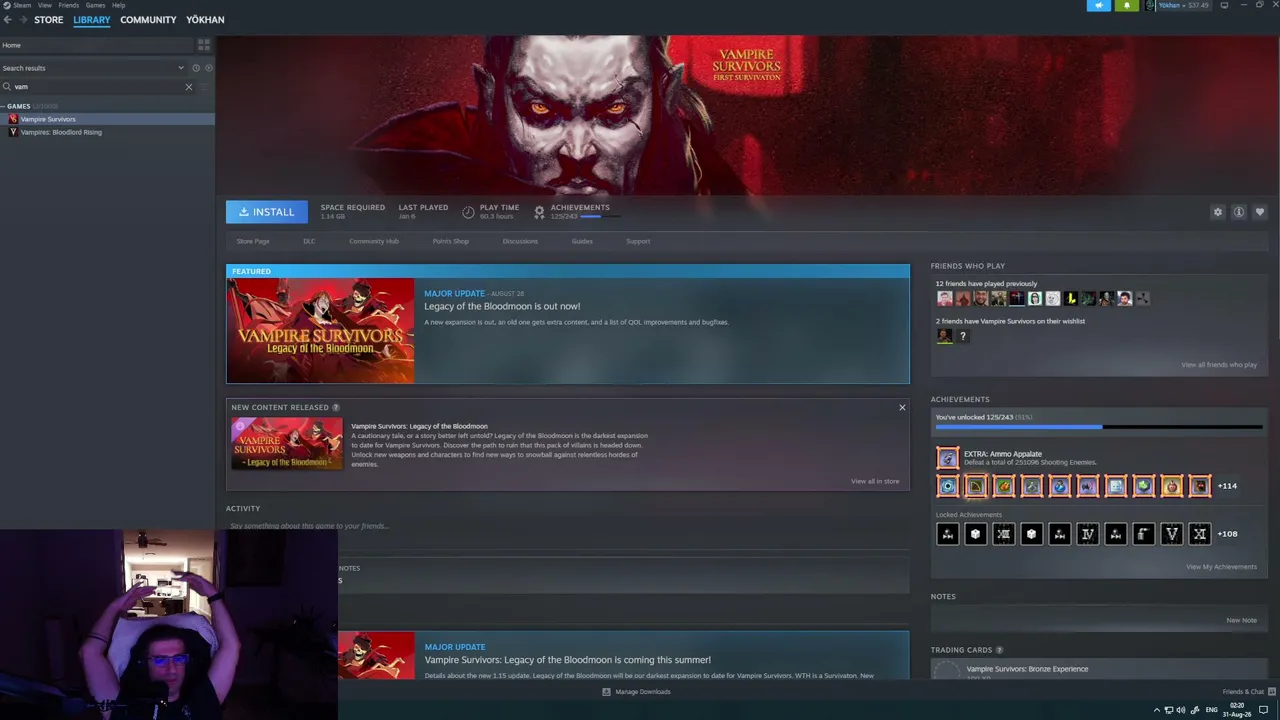Open Windows network tray icon
The image size is (1280, 720).
1169,710
